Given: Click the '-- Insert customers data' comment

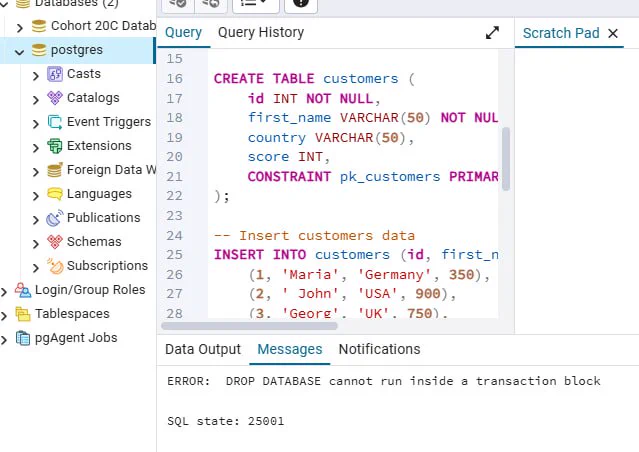Looking at the screenshot, I should tap(314, 236).
